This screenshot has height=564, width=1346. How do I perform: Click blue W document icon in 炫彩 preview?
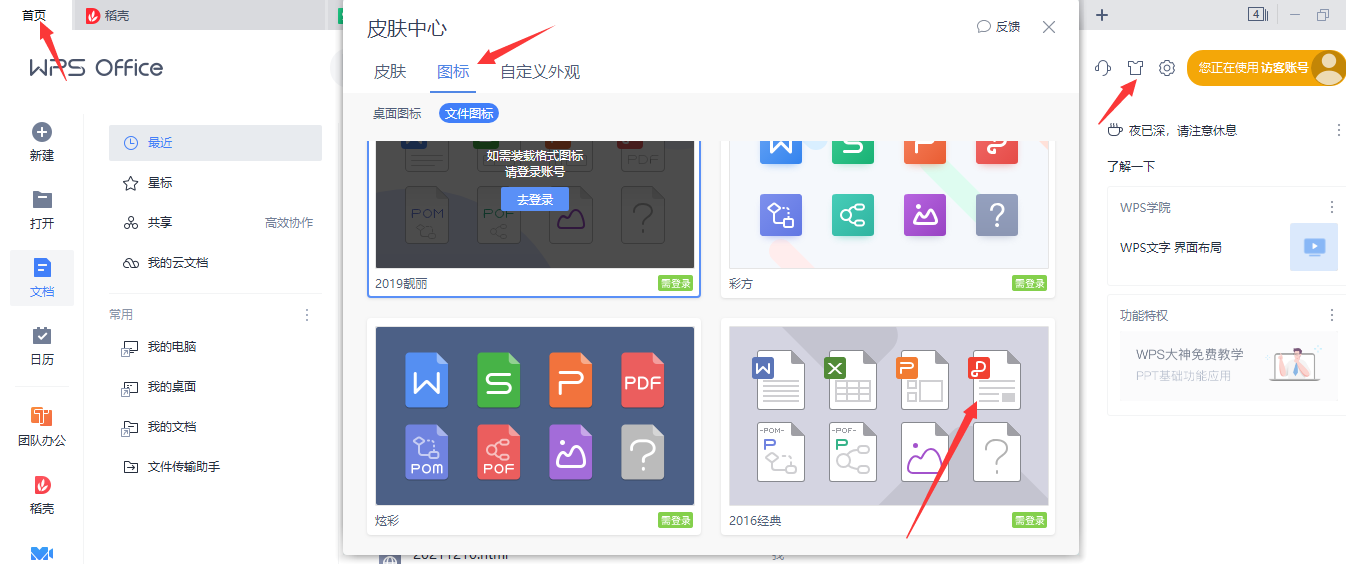427,379
